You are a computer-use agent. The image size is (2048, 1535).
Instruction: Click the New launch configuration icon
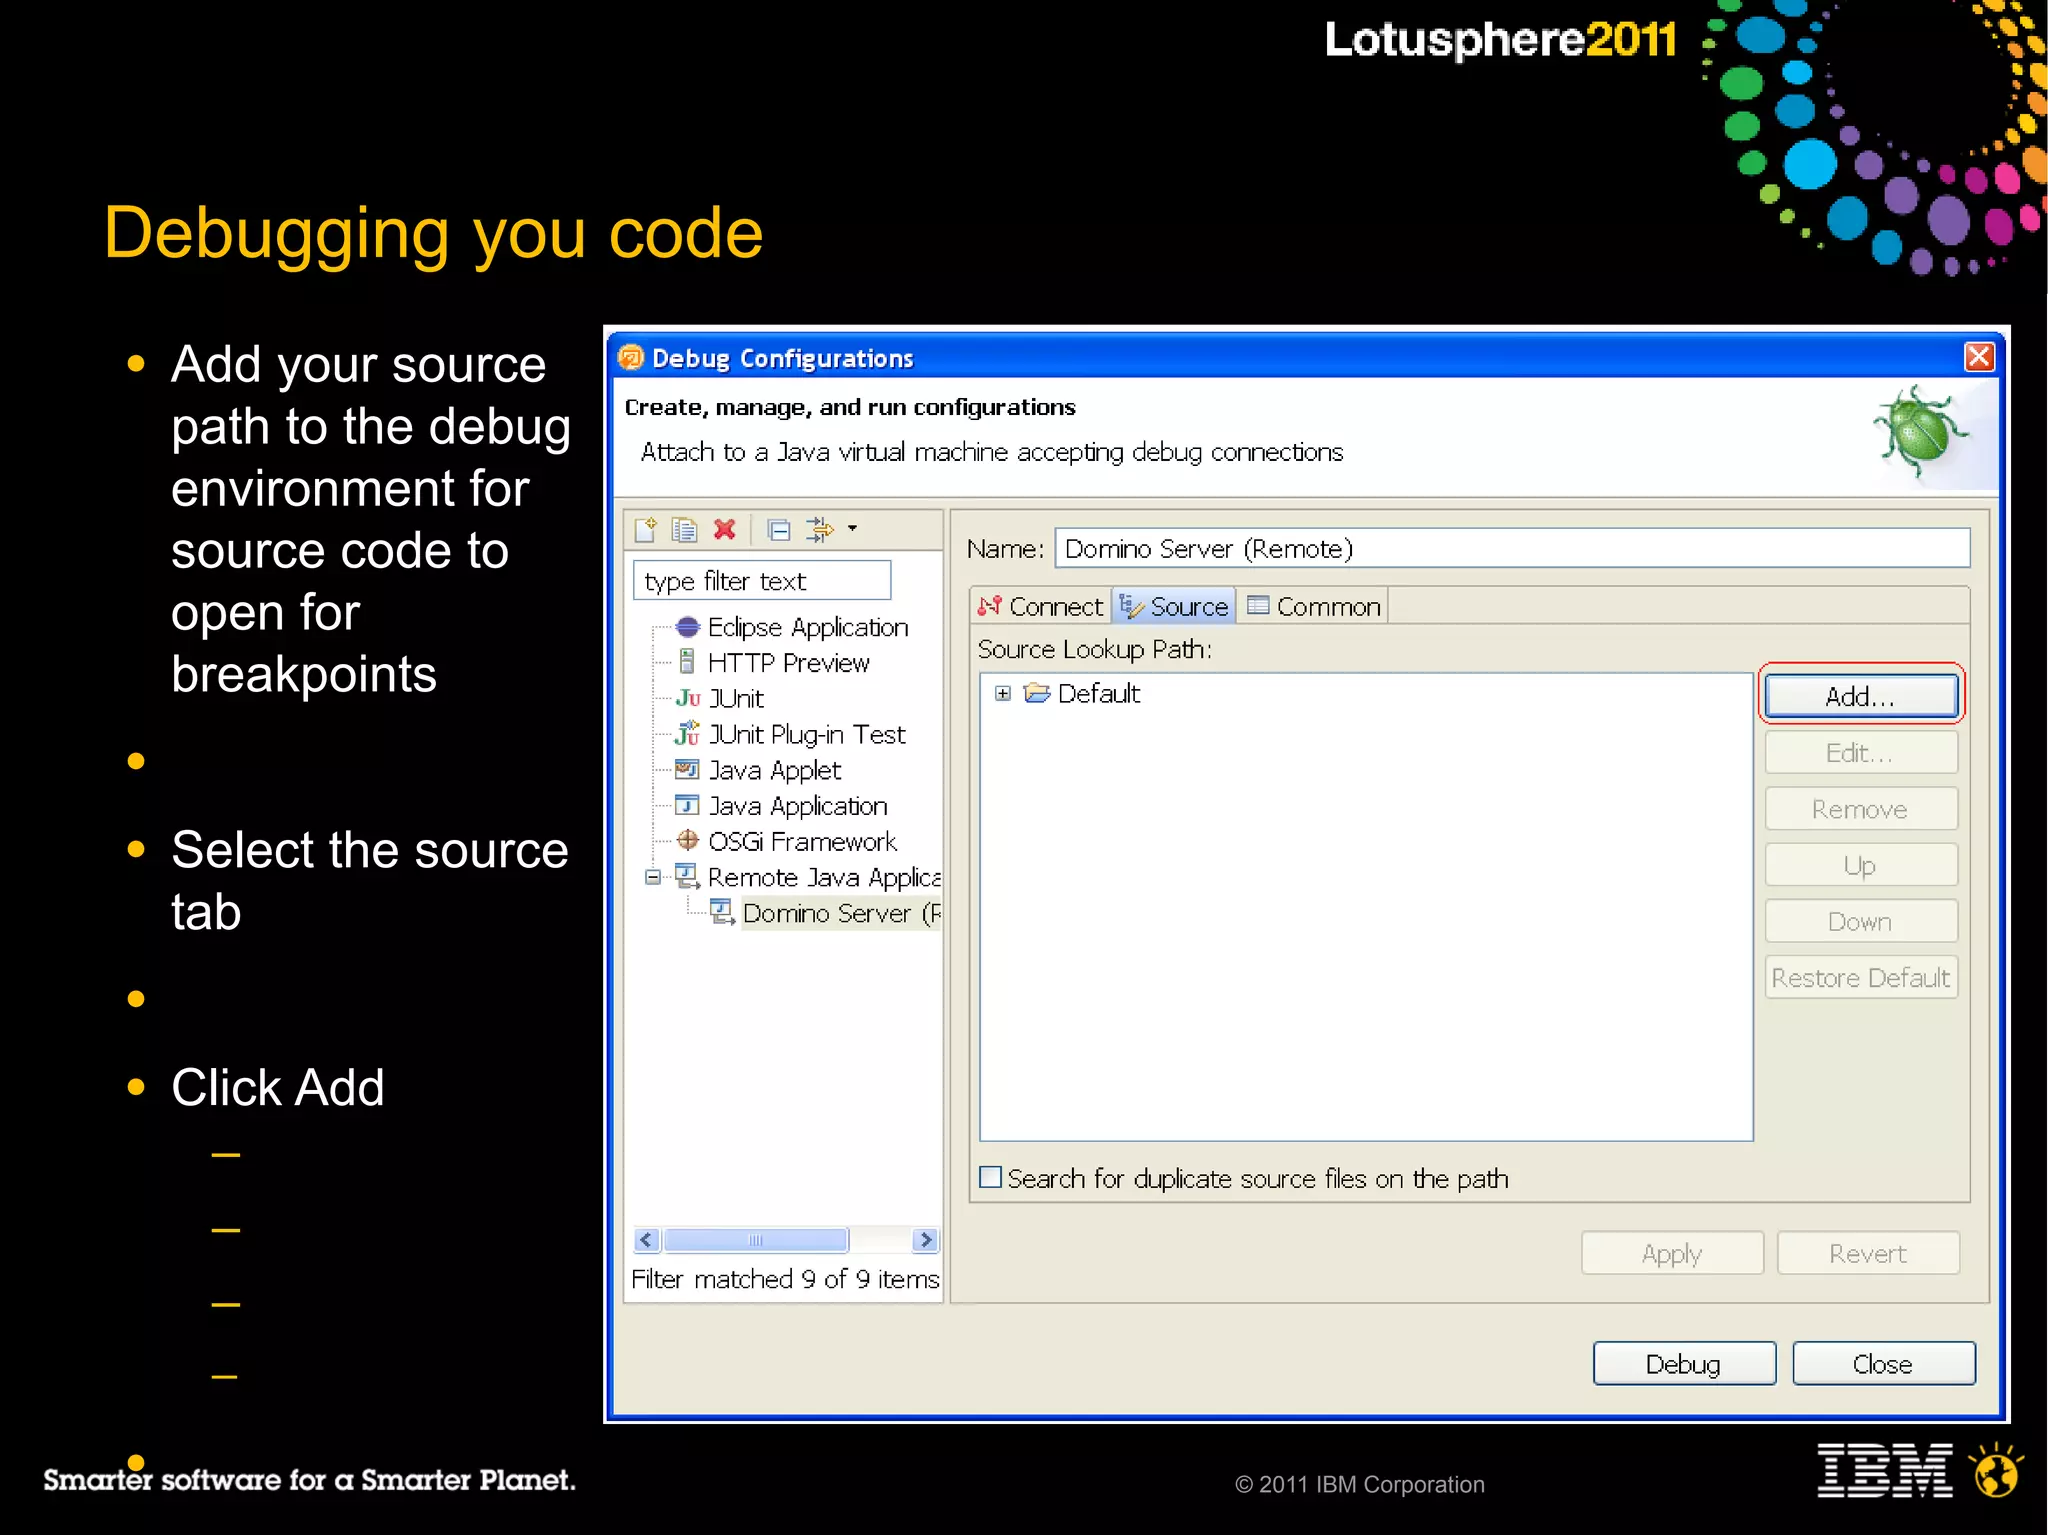click(x=646, y=529)
